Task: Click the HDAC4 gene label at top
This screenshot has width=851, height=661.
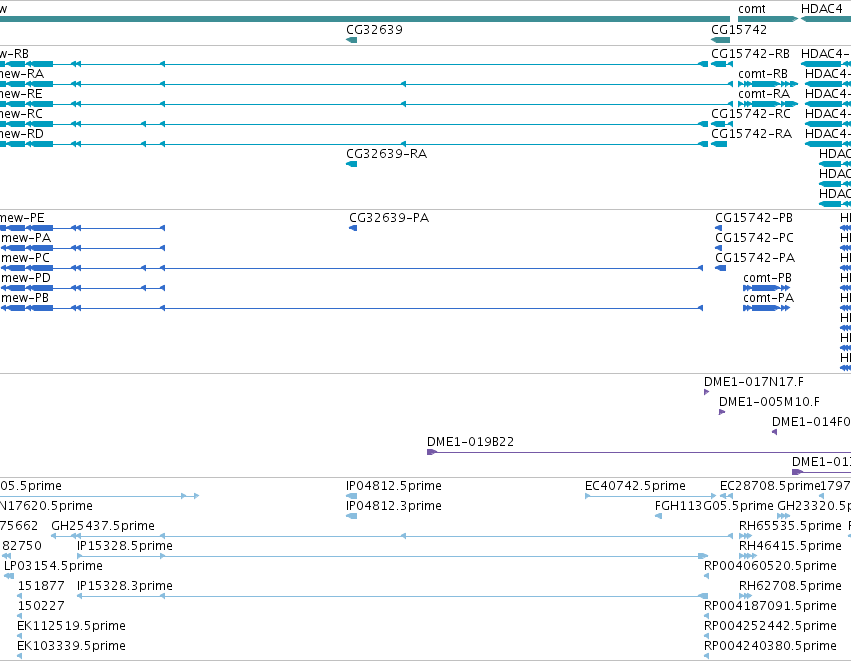Action: 822,9
